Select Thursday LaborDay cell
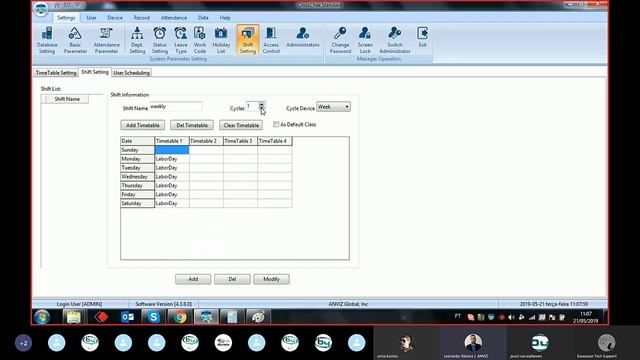 [x=172, y=185]
